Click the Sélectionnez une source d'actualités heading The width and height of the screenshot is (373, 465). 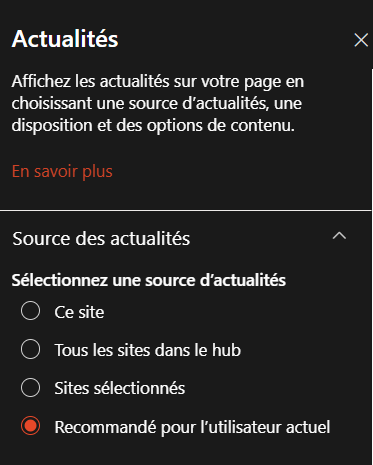click(149, 280)
